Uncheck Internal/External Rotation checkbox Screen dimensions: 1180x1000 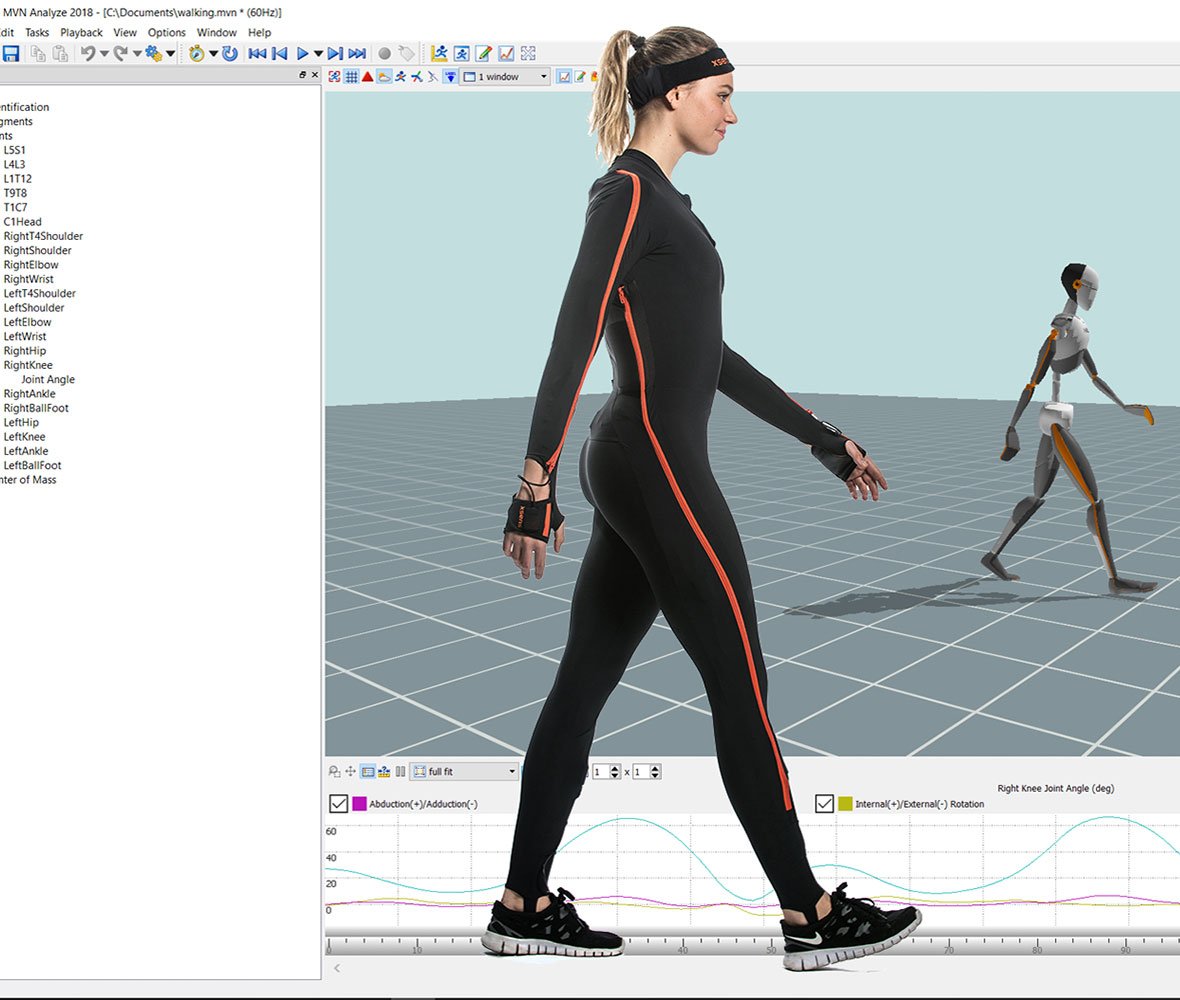pos(824,804)
